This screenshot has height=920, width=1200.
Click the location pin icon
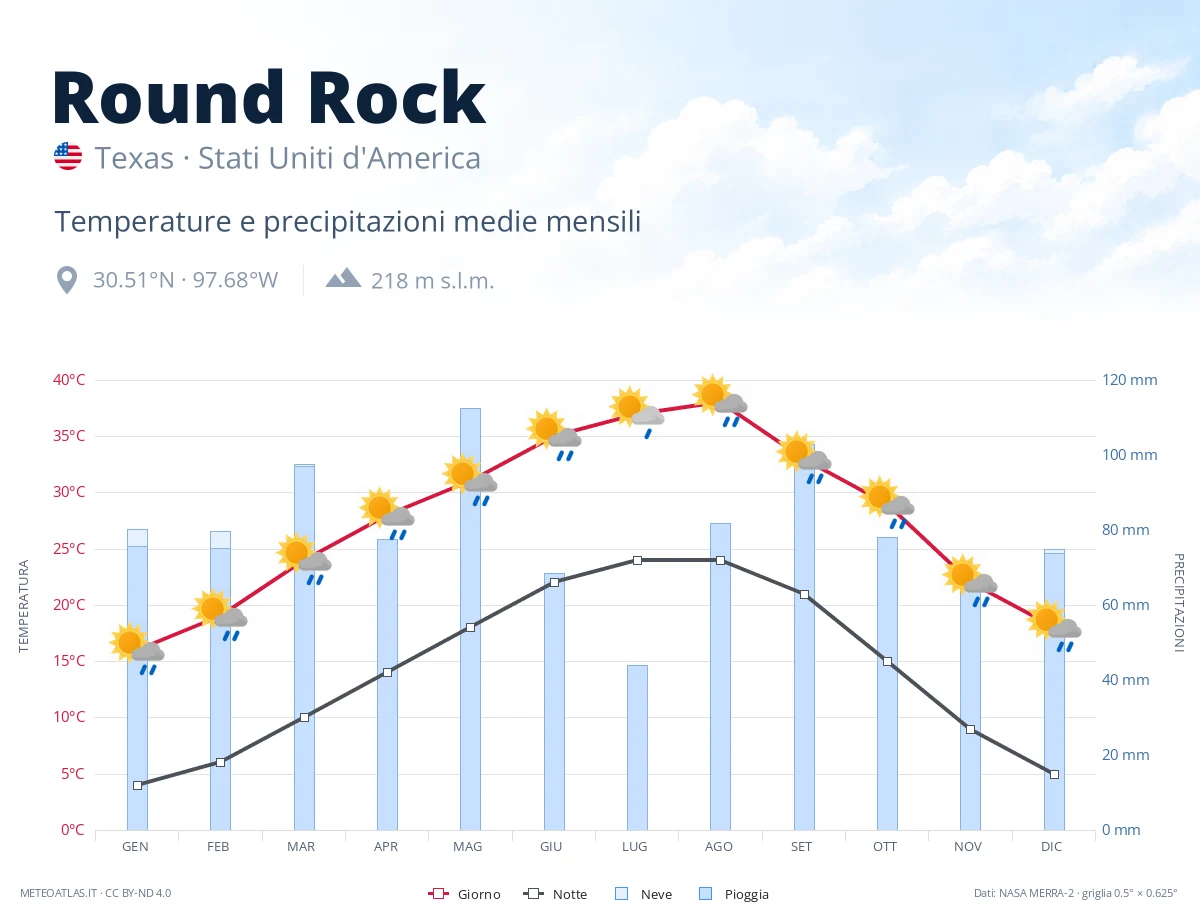[x=67, y=280]
